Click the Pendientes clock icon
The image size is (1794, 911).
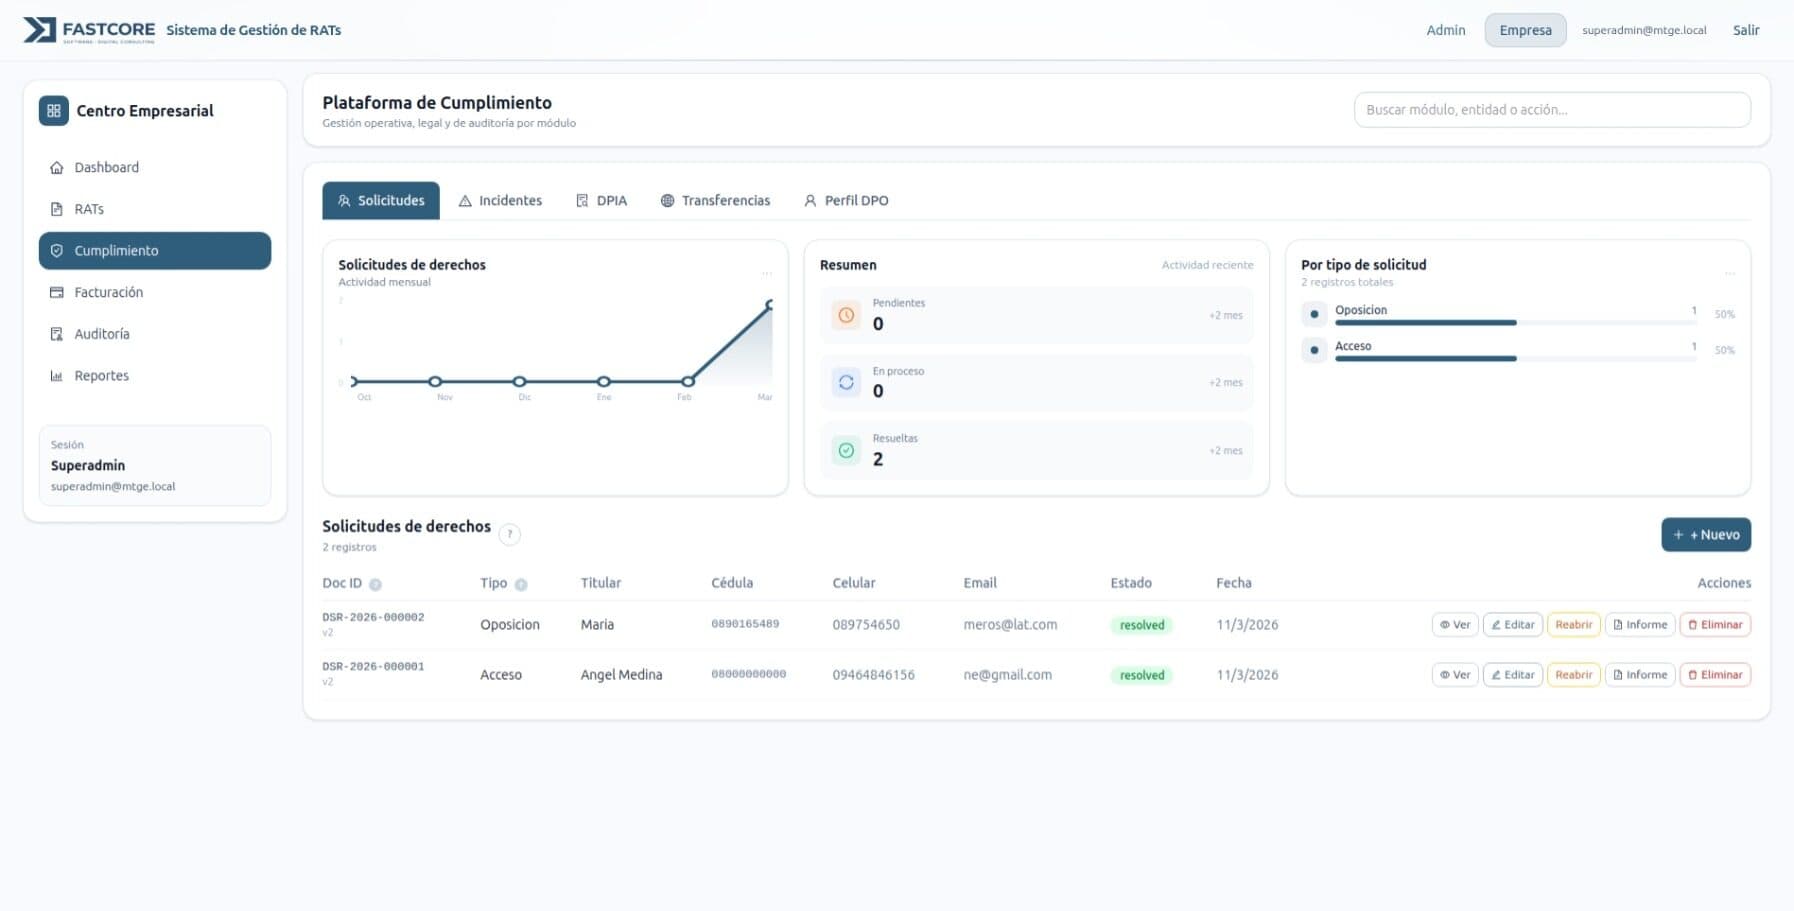pos(846,315)
